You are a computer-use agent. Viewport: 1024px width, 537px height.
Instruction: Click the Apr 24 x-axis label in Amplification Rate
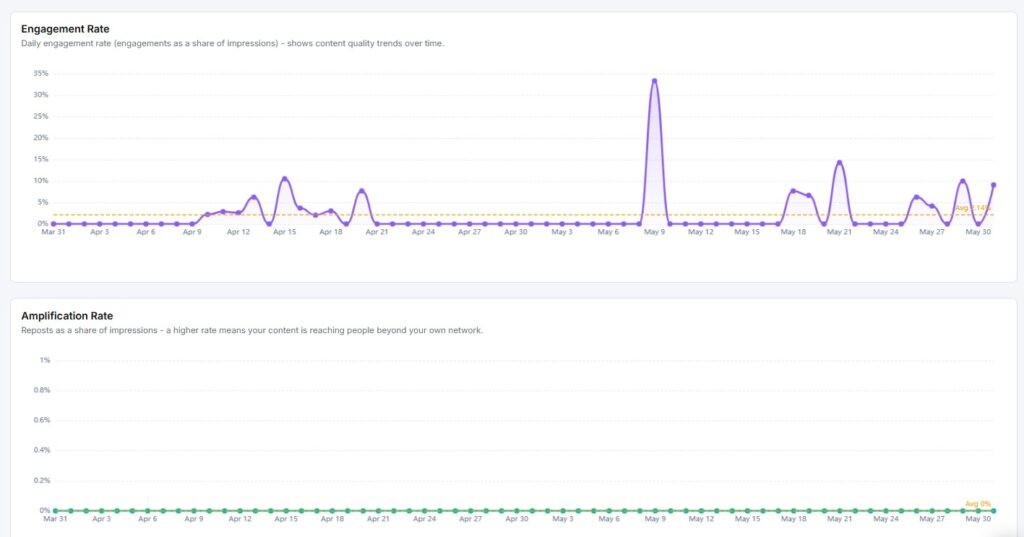[x=424, y=519]
